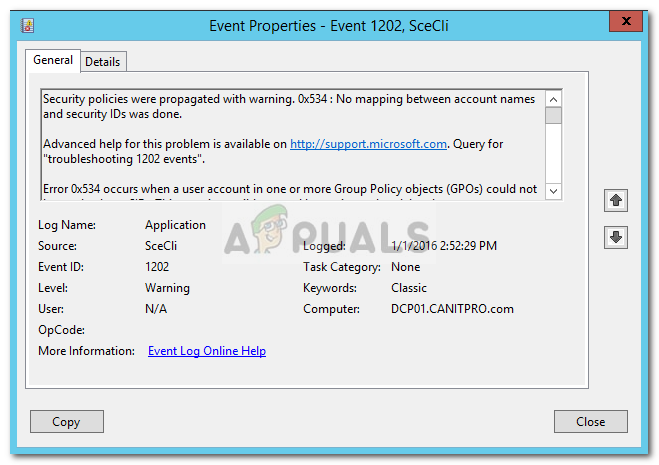Click the 'Keywords:' label
Screen dimensions: 659x465
click(330, 288)
